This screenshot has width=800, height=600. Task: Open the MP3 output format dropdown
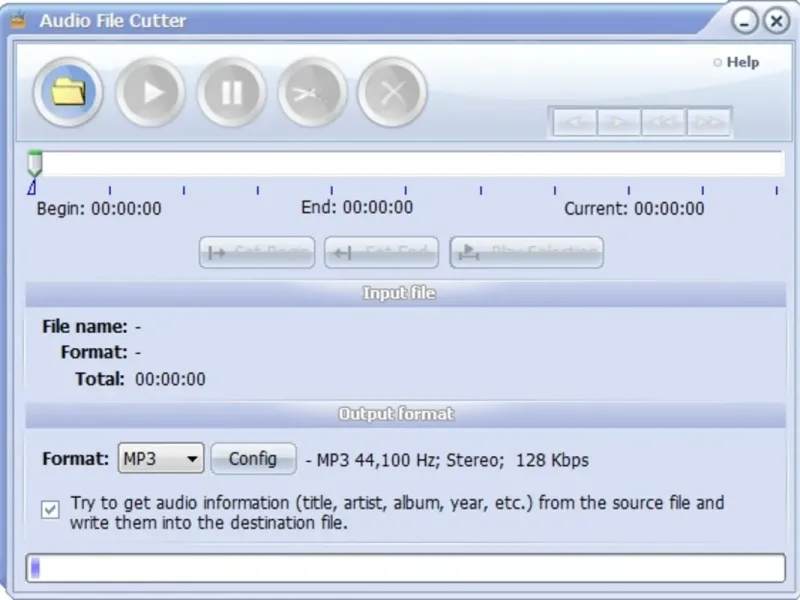161,458
